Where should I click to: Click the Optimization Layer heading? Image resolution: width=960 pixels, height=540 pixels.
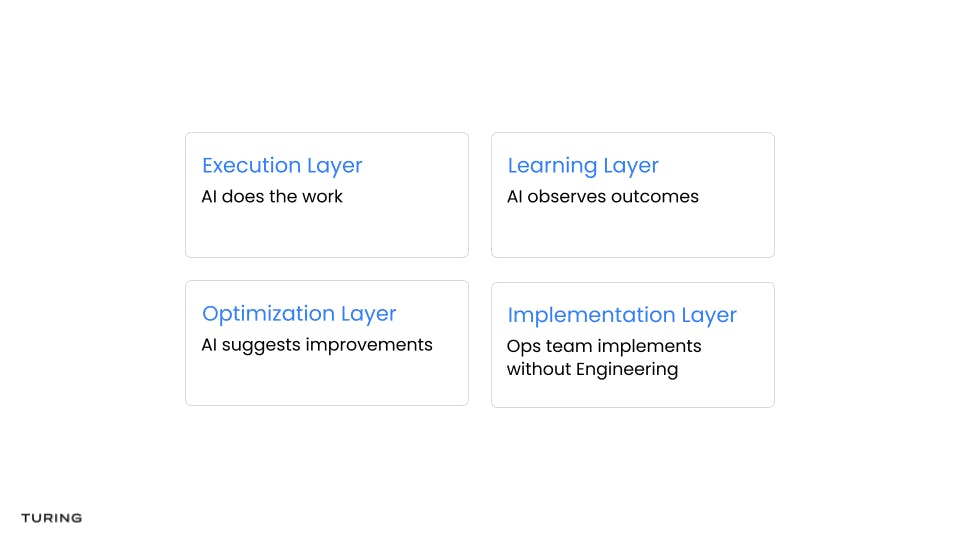coord(299,314)
